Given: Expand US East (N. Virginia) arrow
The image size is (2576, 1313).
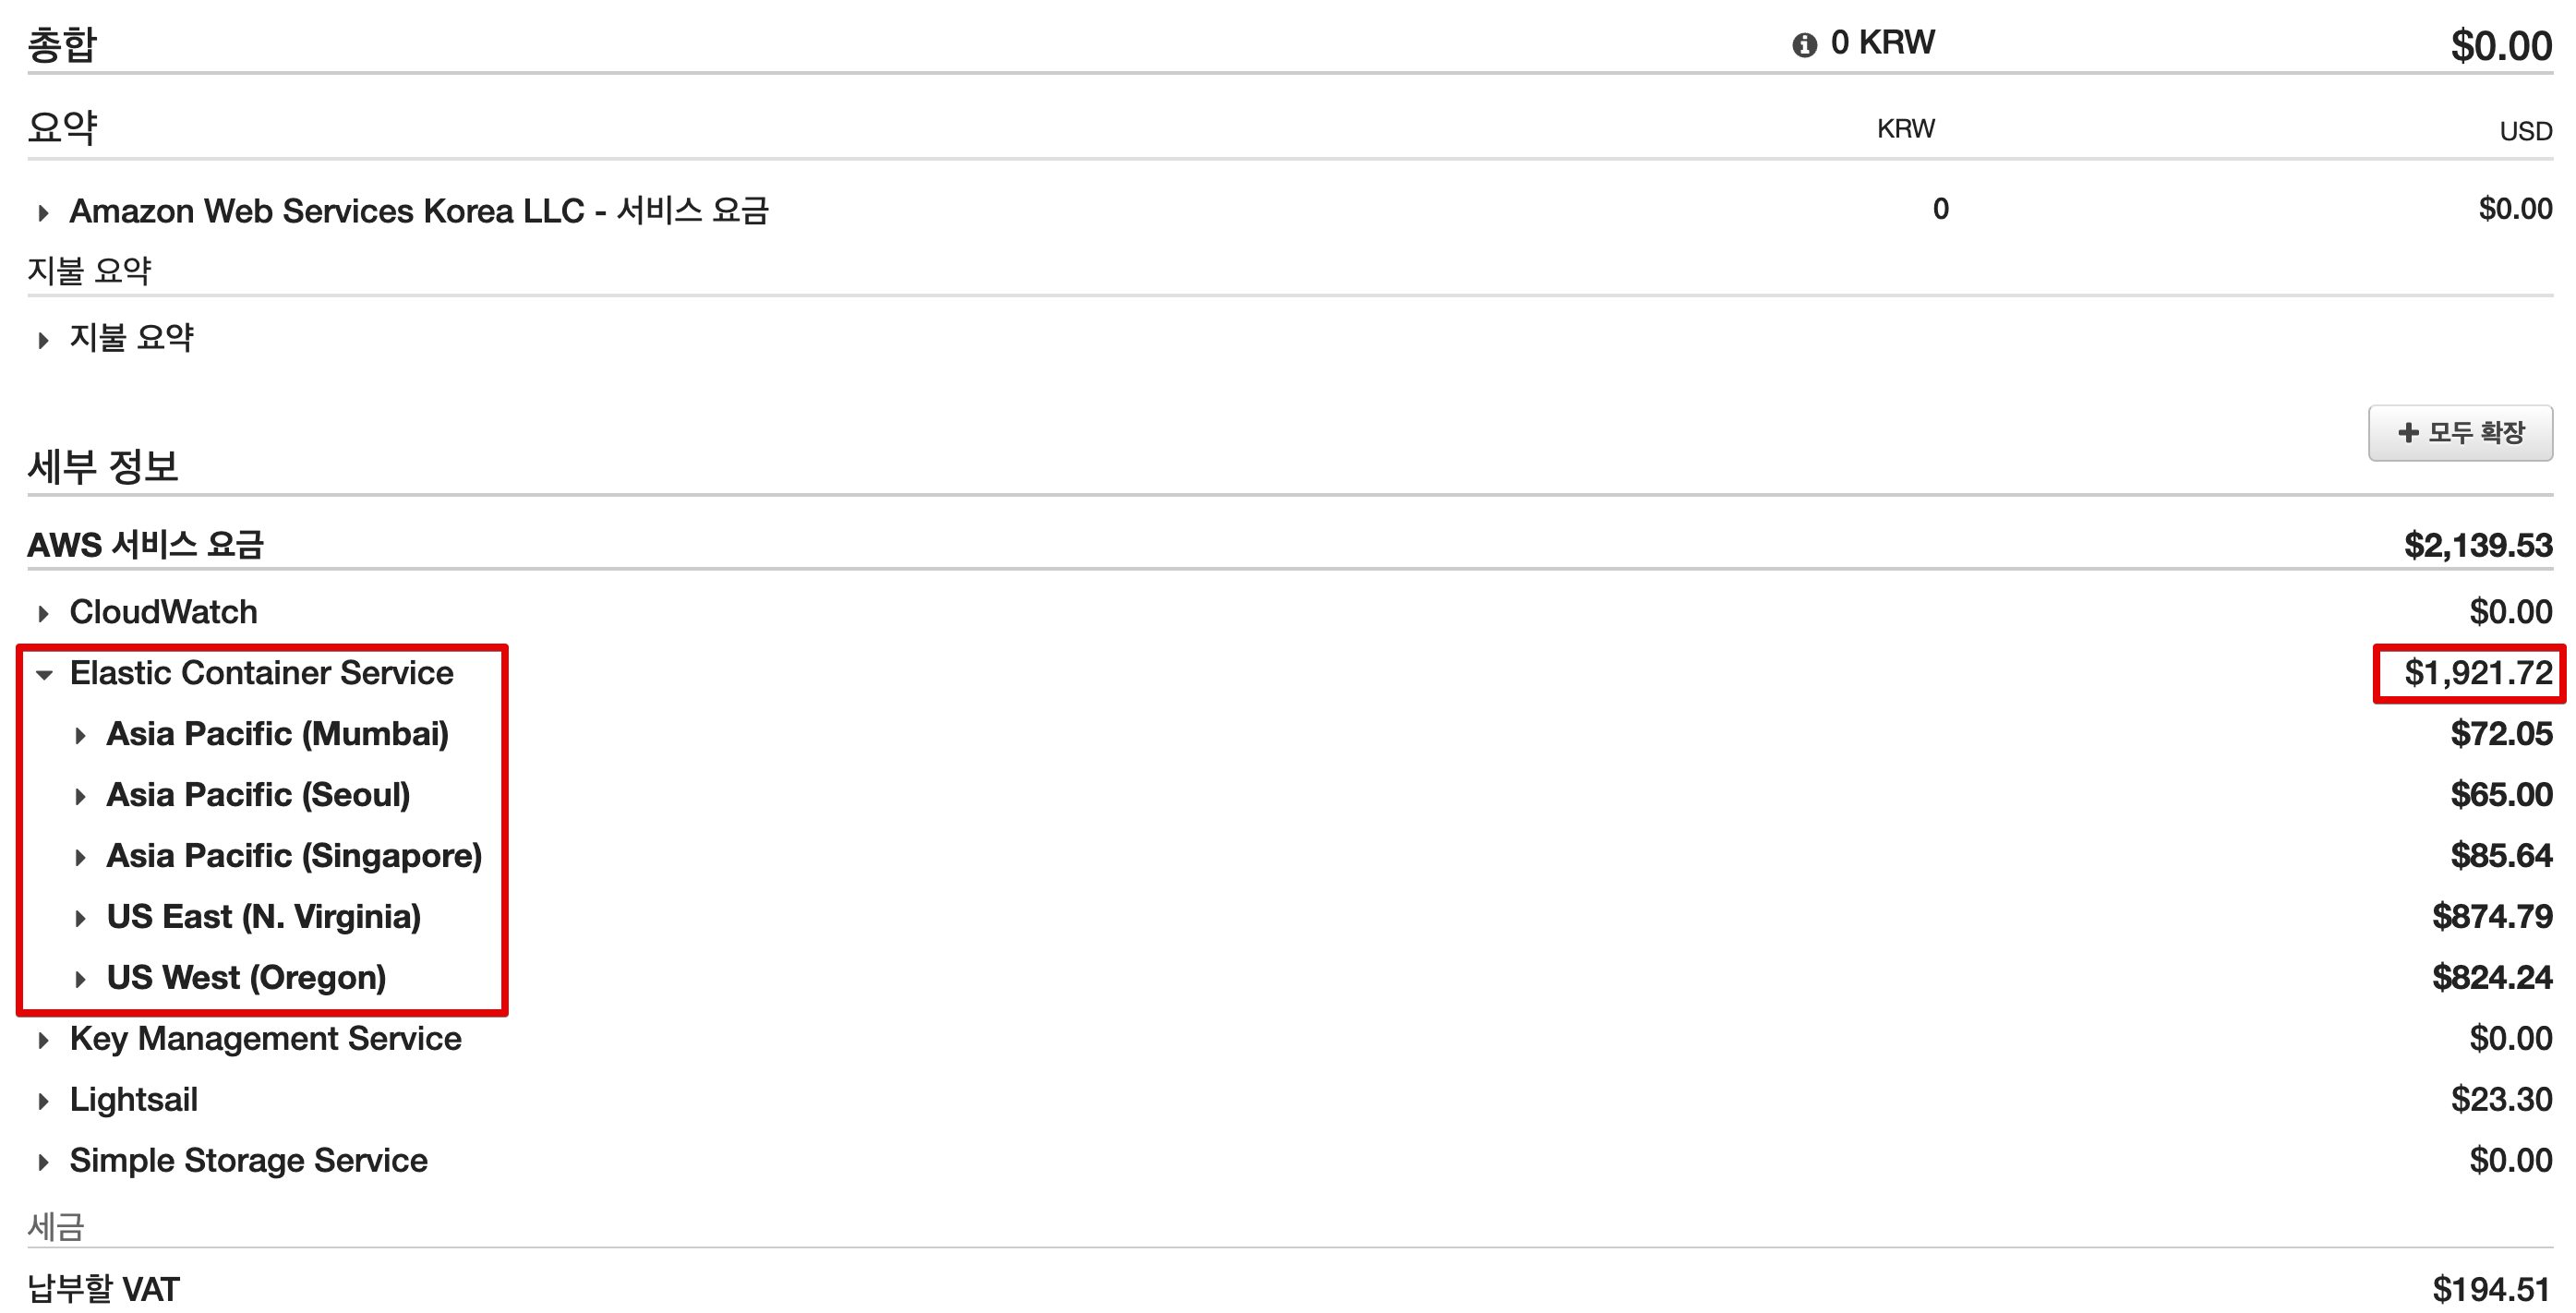Looking at the screenshot, I should (x=80, y=919).
